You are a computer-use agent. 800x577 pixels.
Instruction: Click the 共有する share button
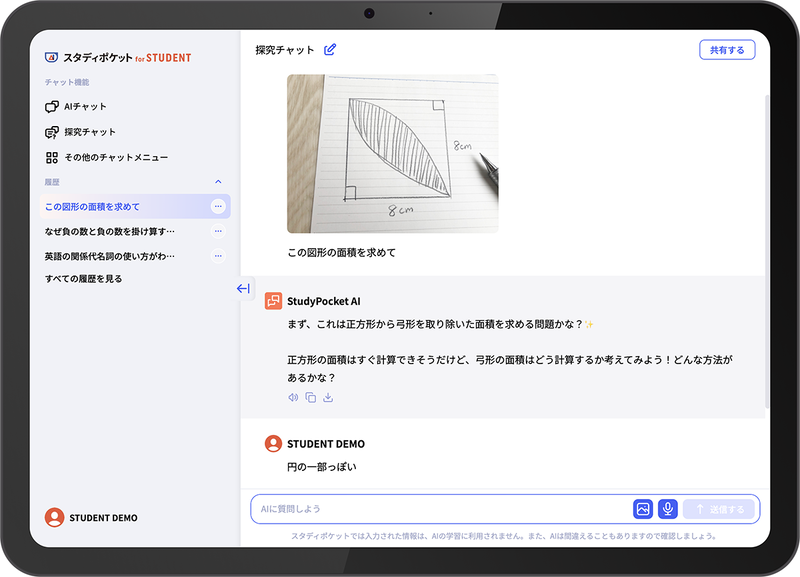click(729, 49)
